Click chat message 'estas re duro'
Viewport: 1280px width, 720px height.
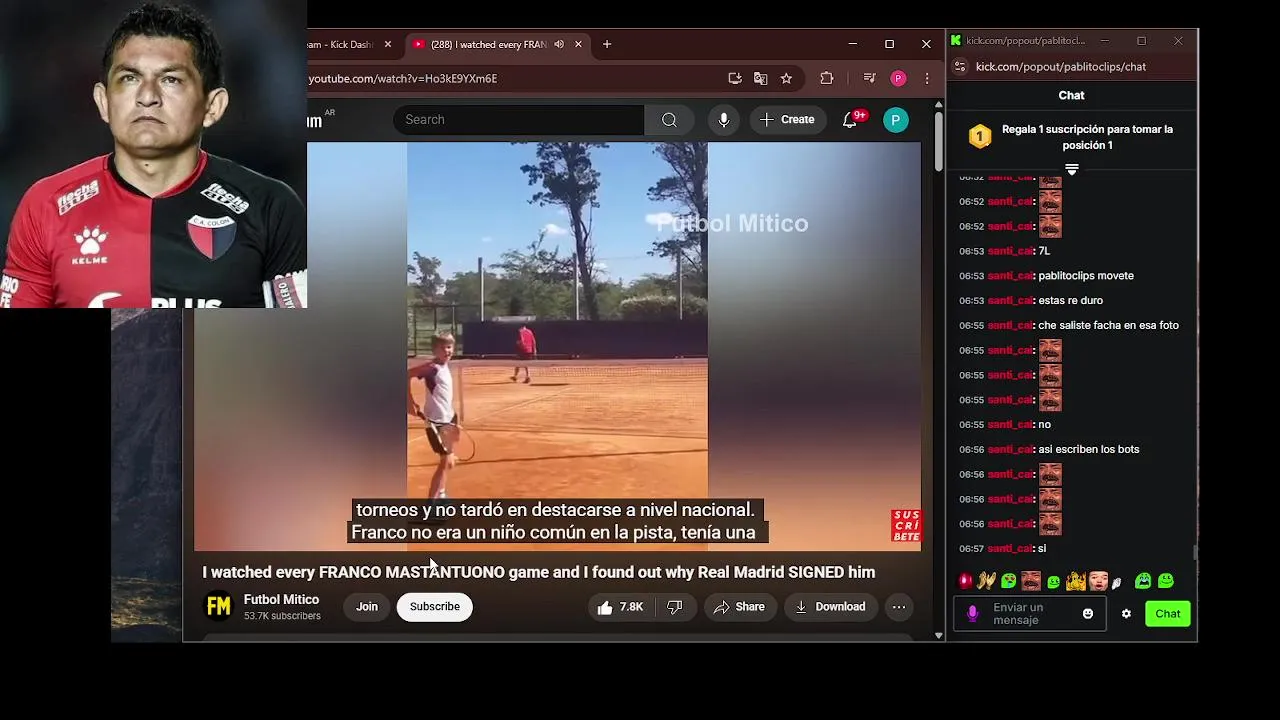coord(1070,300)
